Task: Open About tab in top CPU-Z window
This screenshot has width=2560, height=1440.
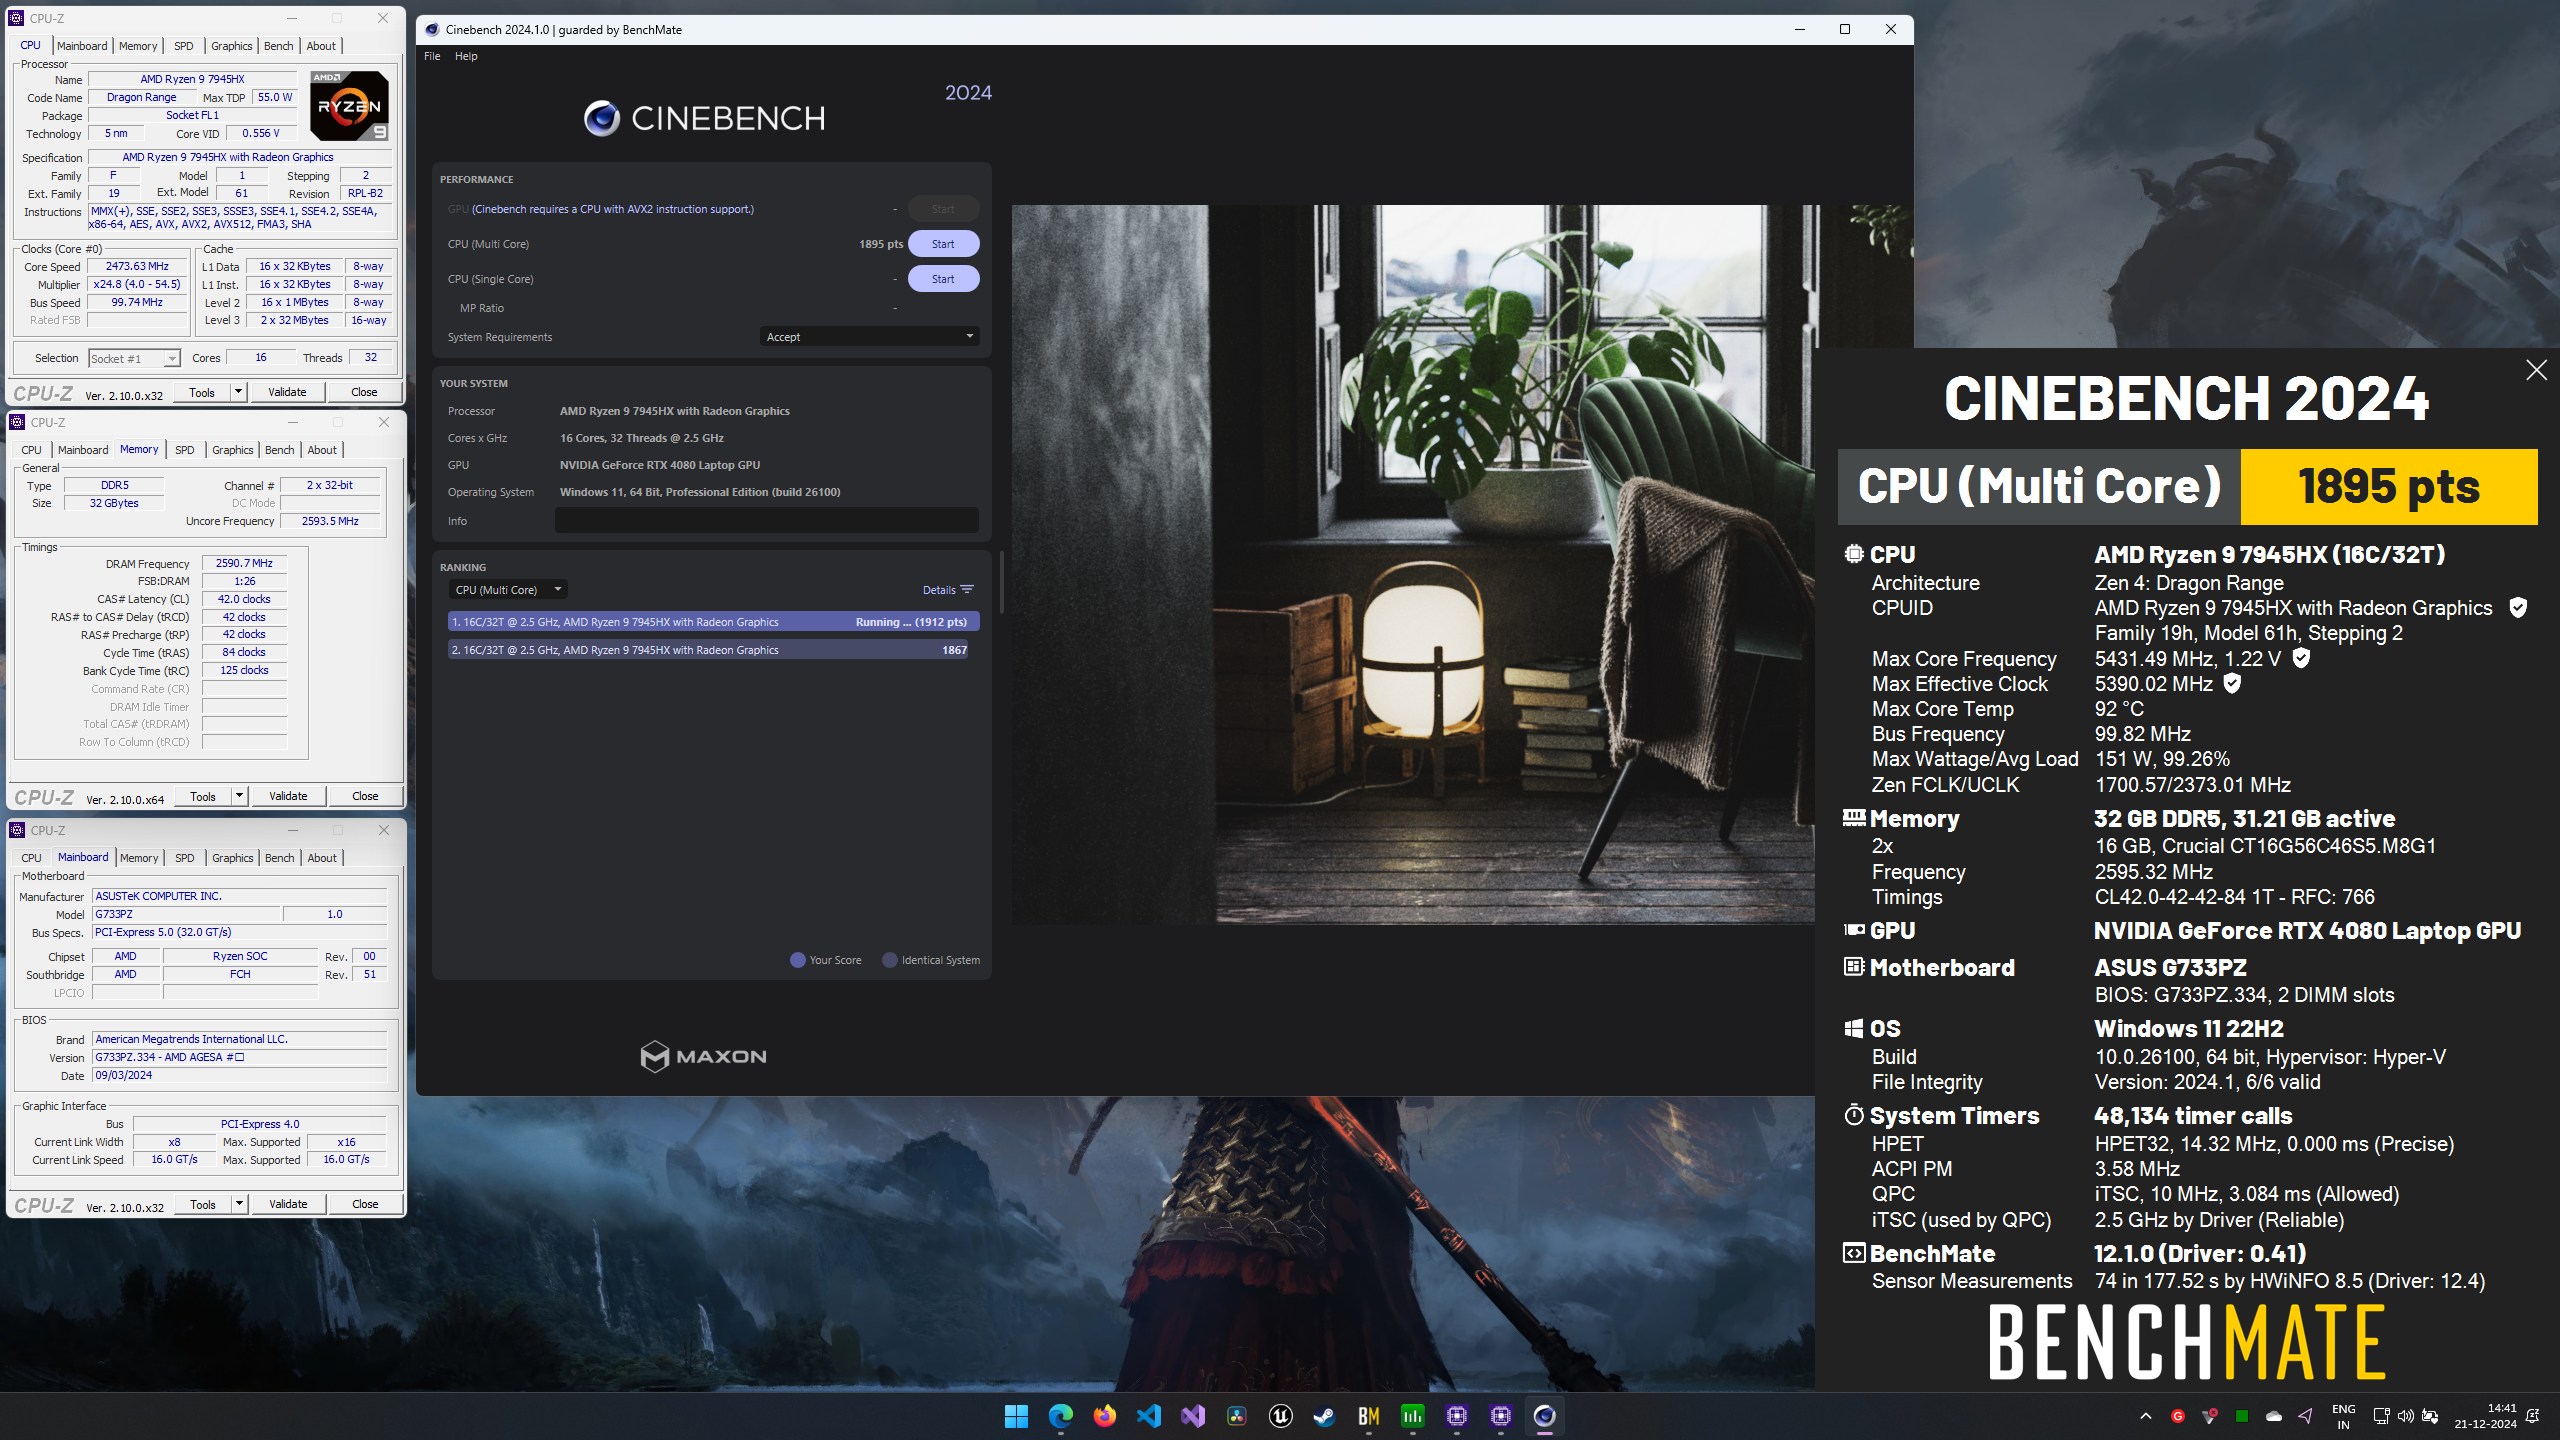Action: click(x=321, y=46)
